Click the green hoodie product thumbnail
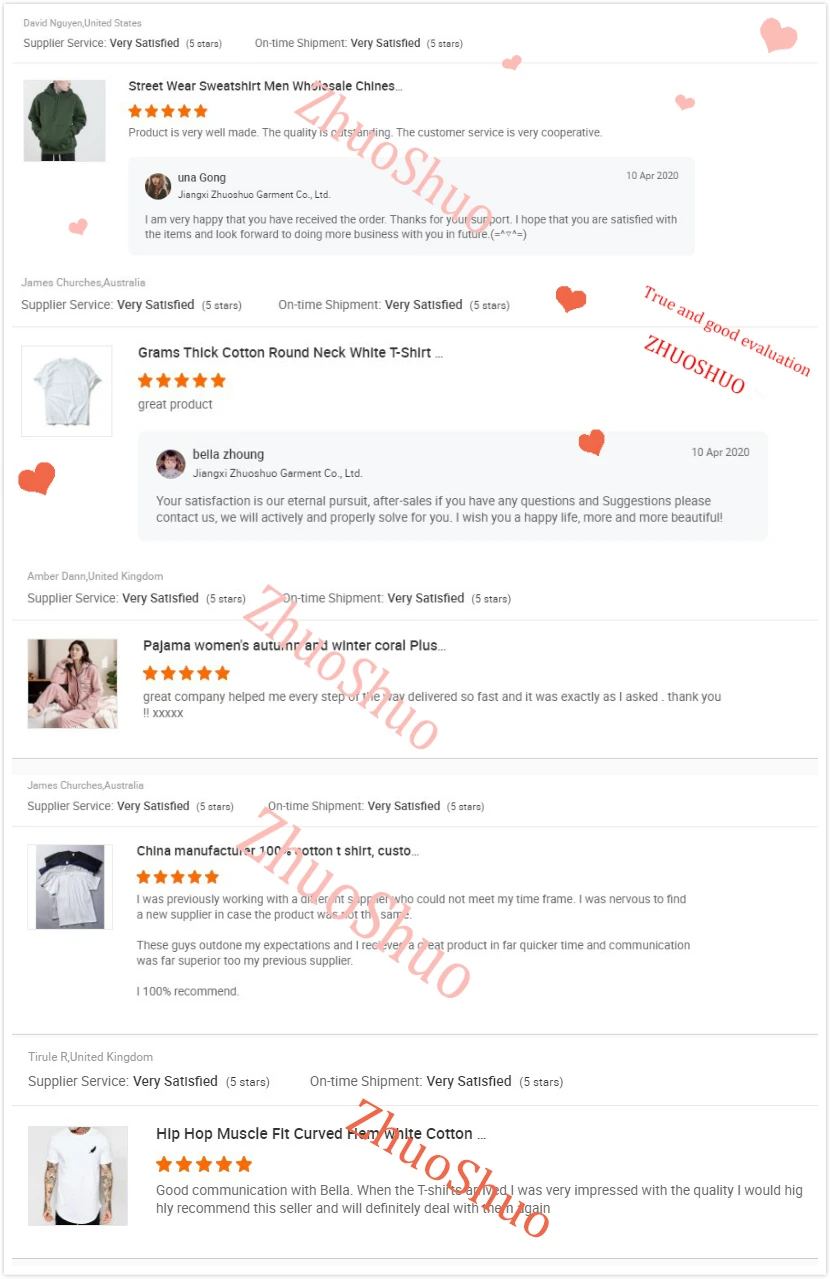830x1279 pixels. pos(64,120)
